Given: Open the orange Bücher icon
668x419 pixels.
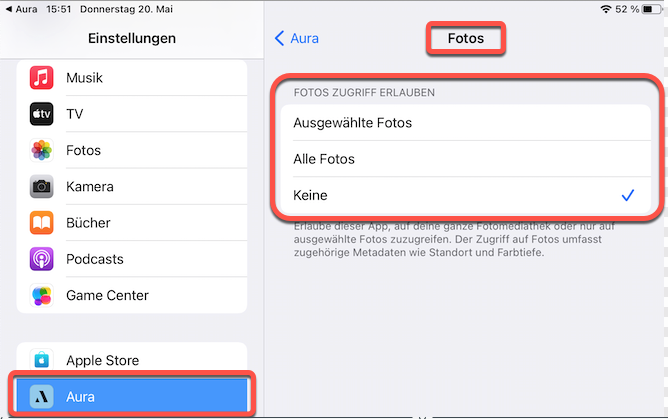Looking at the screenshot, I should coord(41,222).
